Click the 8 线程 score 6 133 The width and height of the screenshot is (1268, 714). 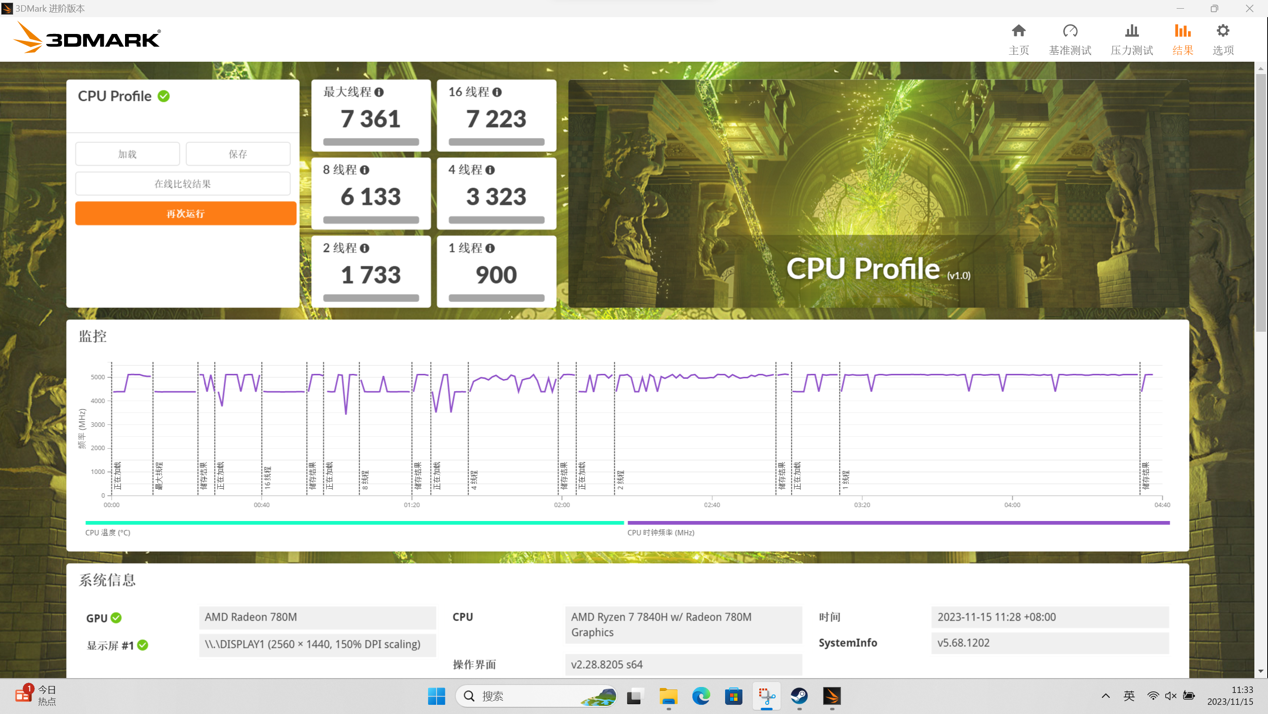371,197
